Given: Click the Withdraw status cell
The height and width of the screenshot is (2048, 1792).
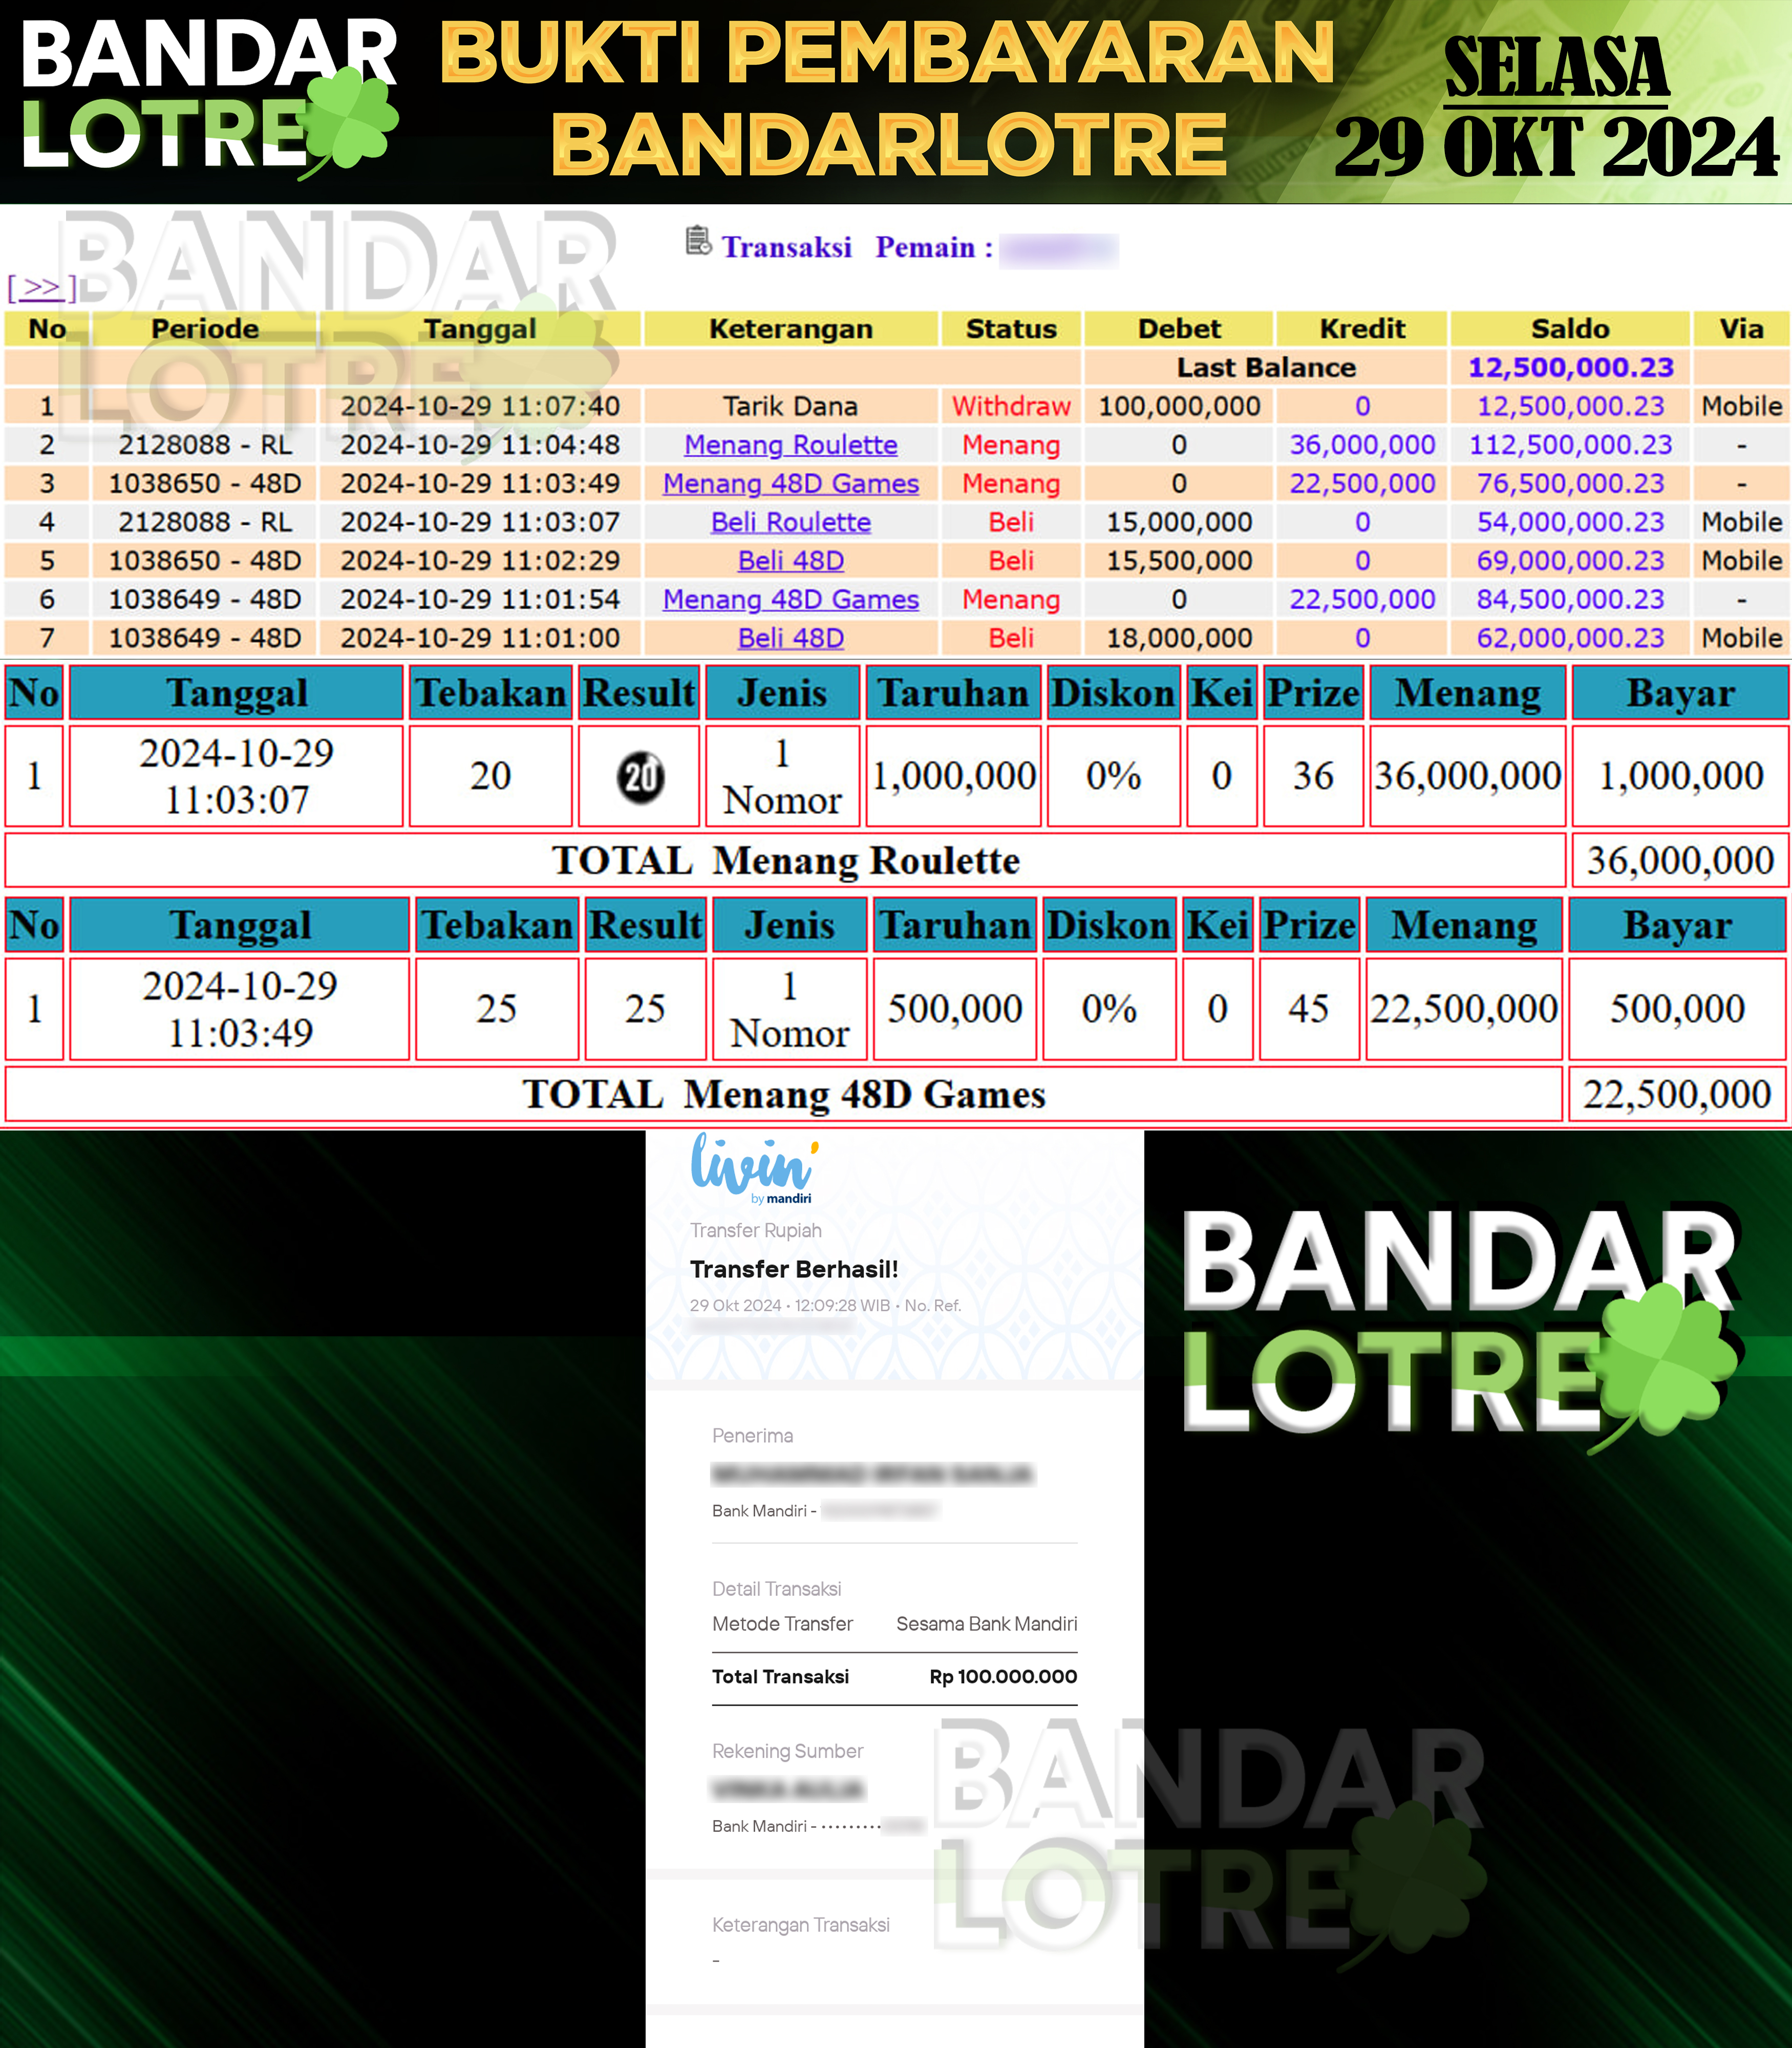Looking at the screenshot, I should click(x=1011, y=407).
